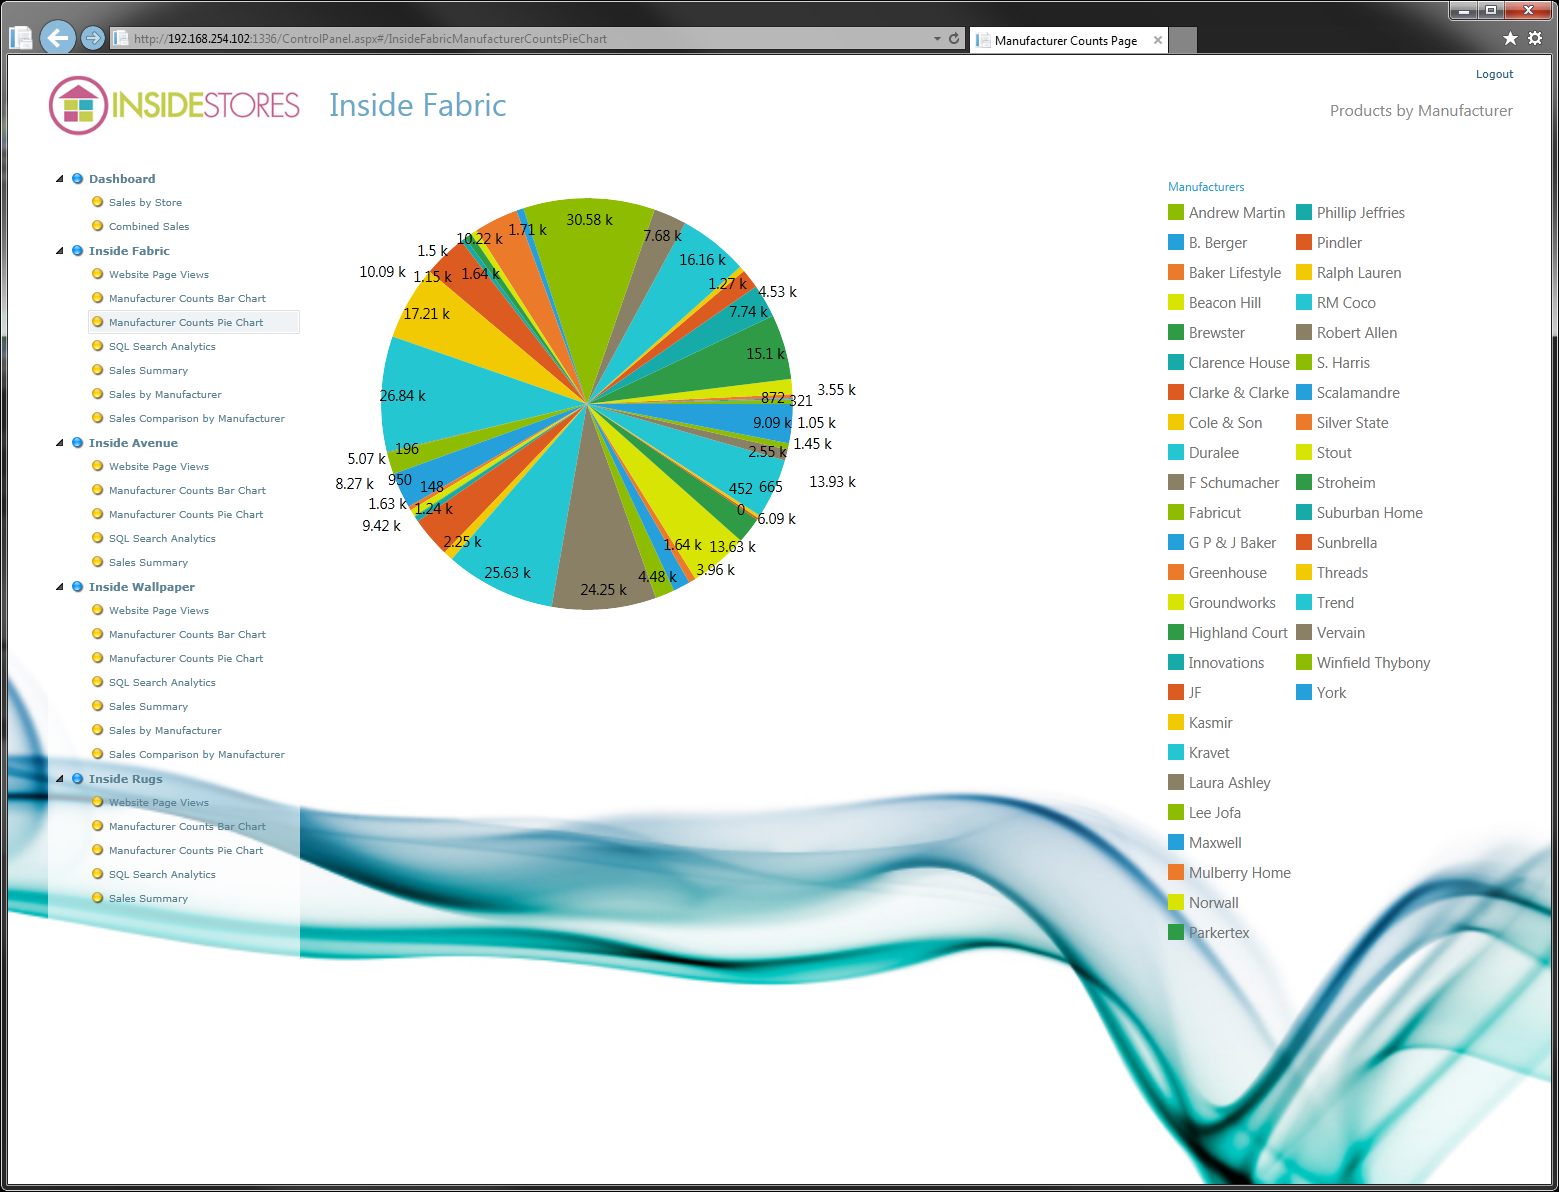Open Combined Sales report
The image size is (1559, 1192).
point(149,227)
